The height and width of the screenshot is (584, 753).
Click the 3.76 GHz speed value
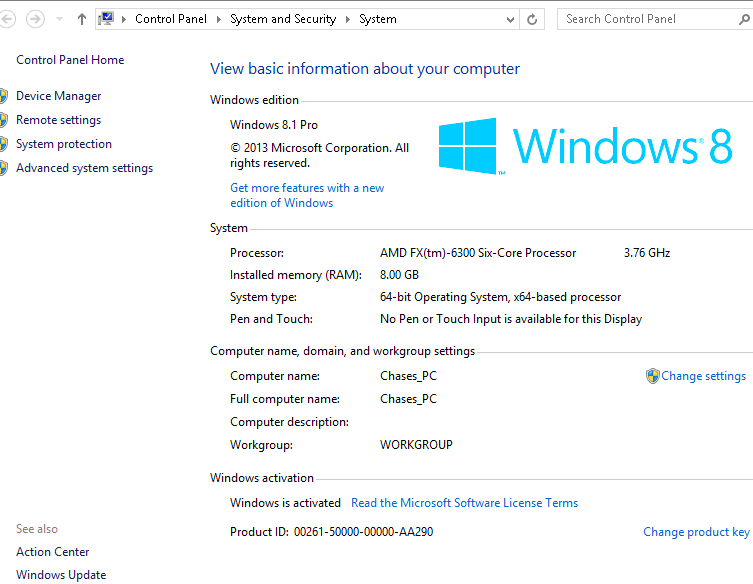coord(647,253)
